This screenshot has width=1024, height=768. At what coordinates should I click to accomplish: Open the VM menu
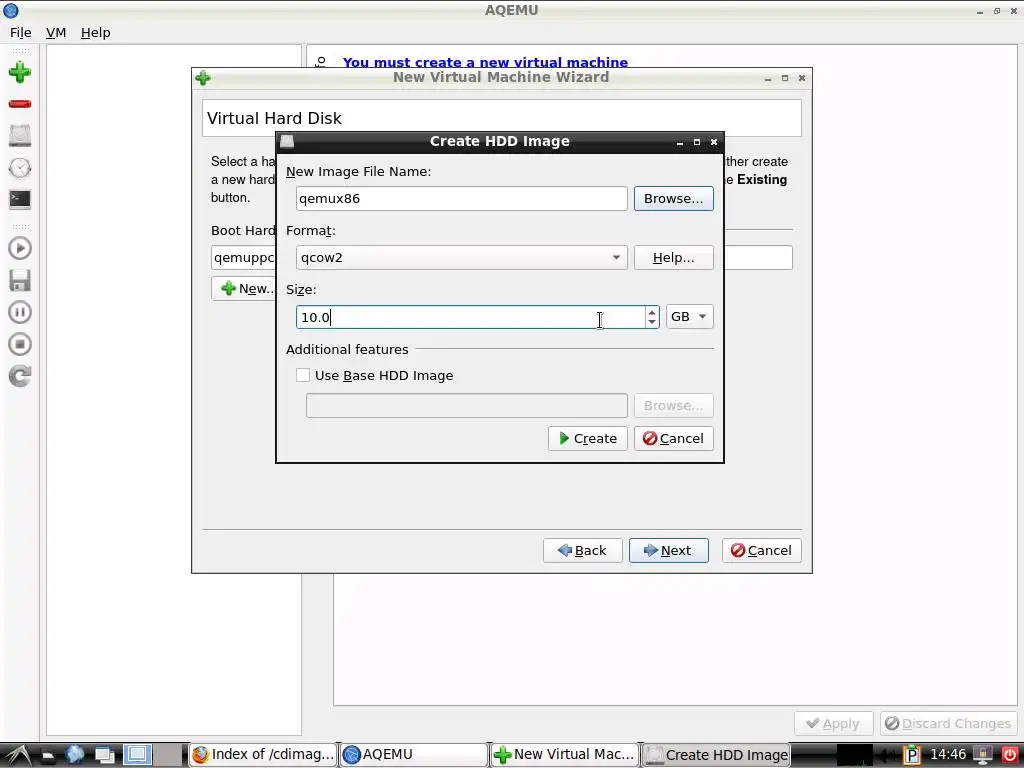tap(56, 33)
